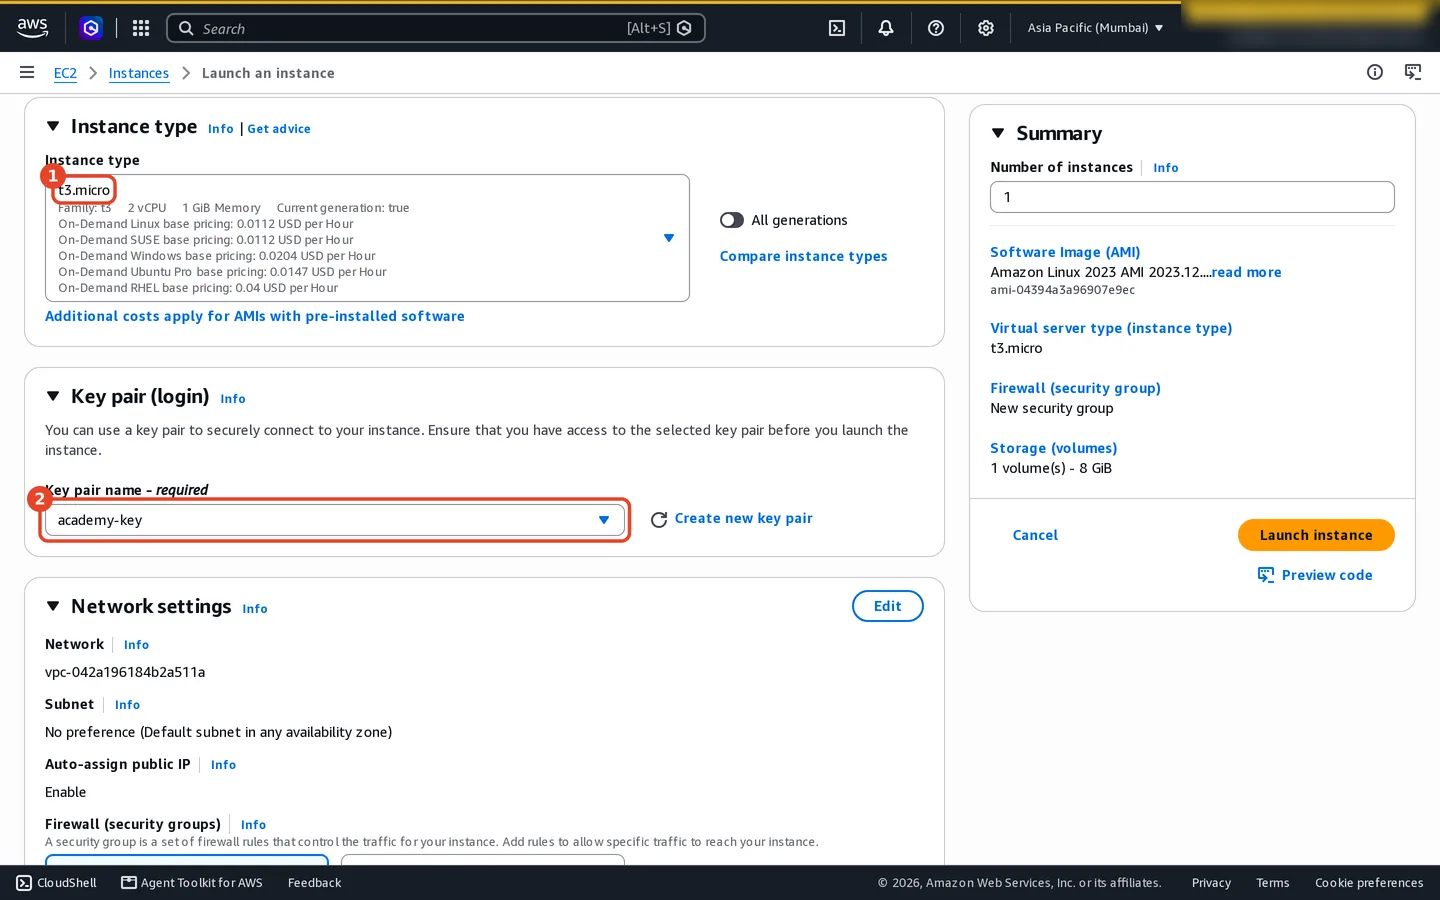Open Preview code
Screen dimensions: 1440x900
1315,575
